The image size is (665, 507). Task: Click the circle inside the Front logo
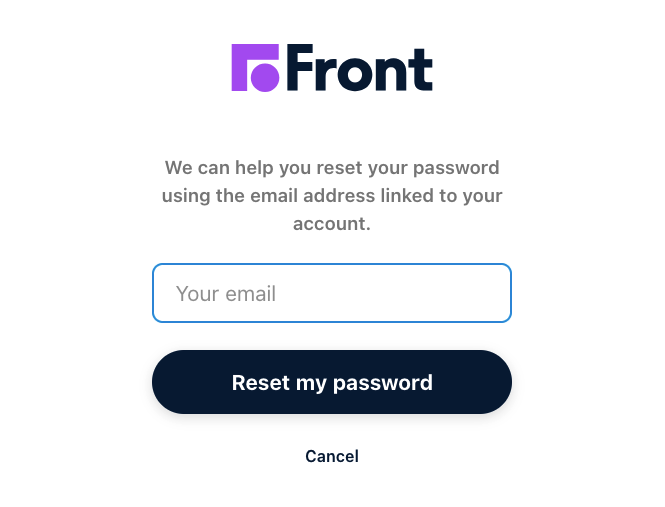pyautogui.click(x=264, y=77)
